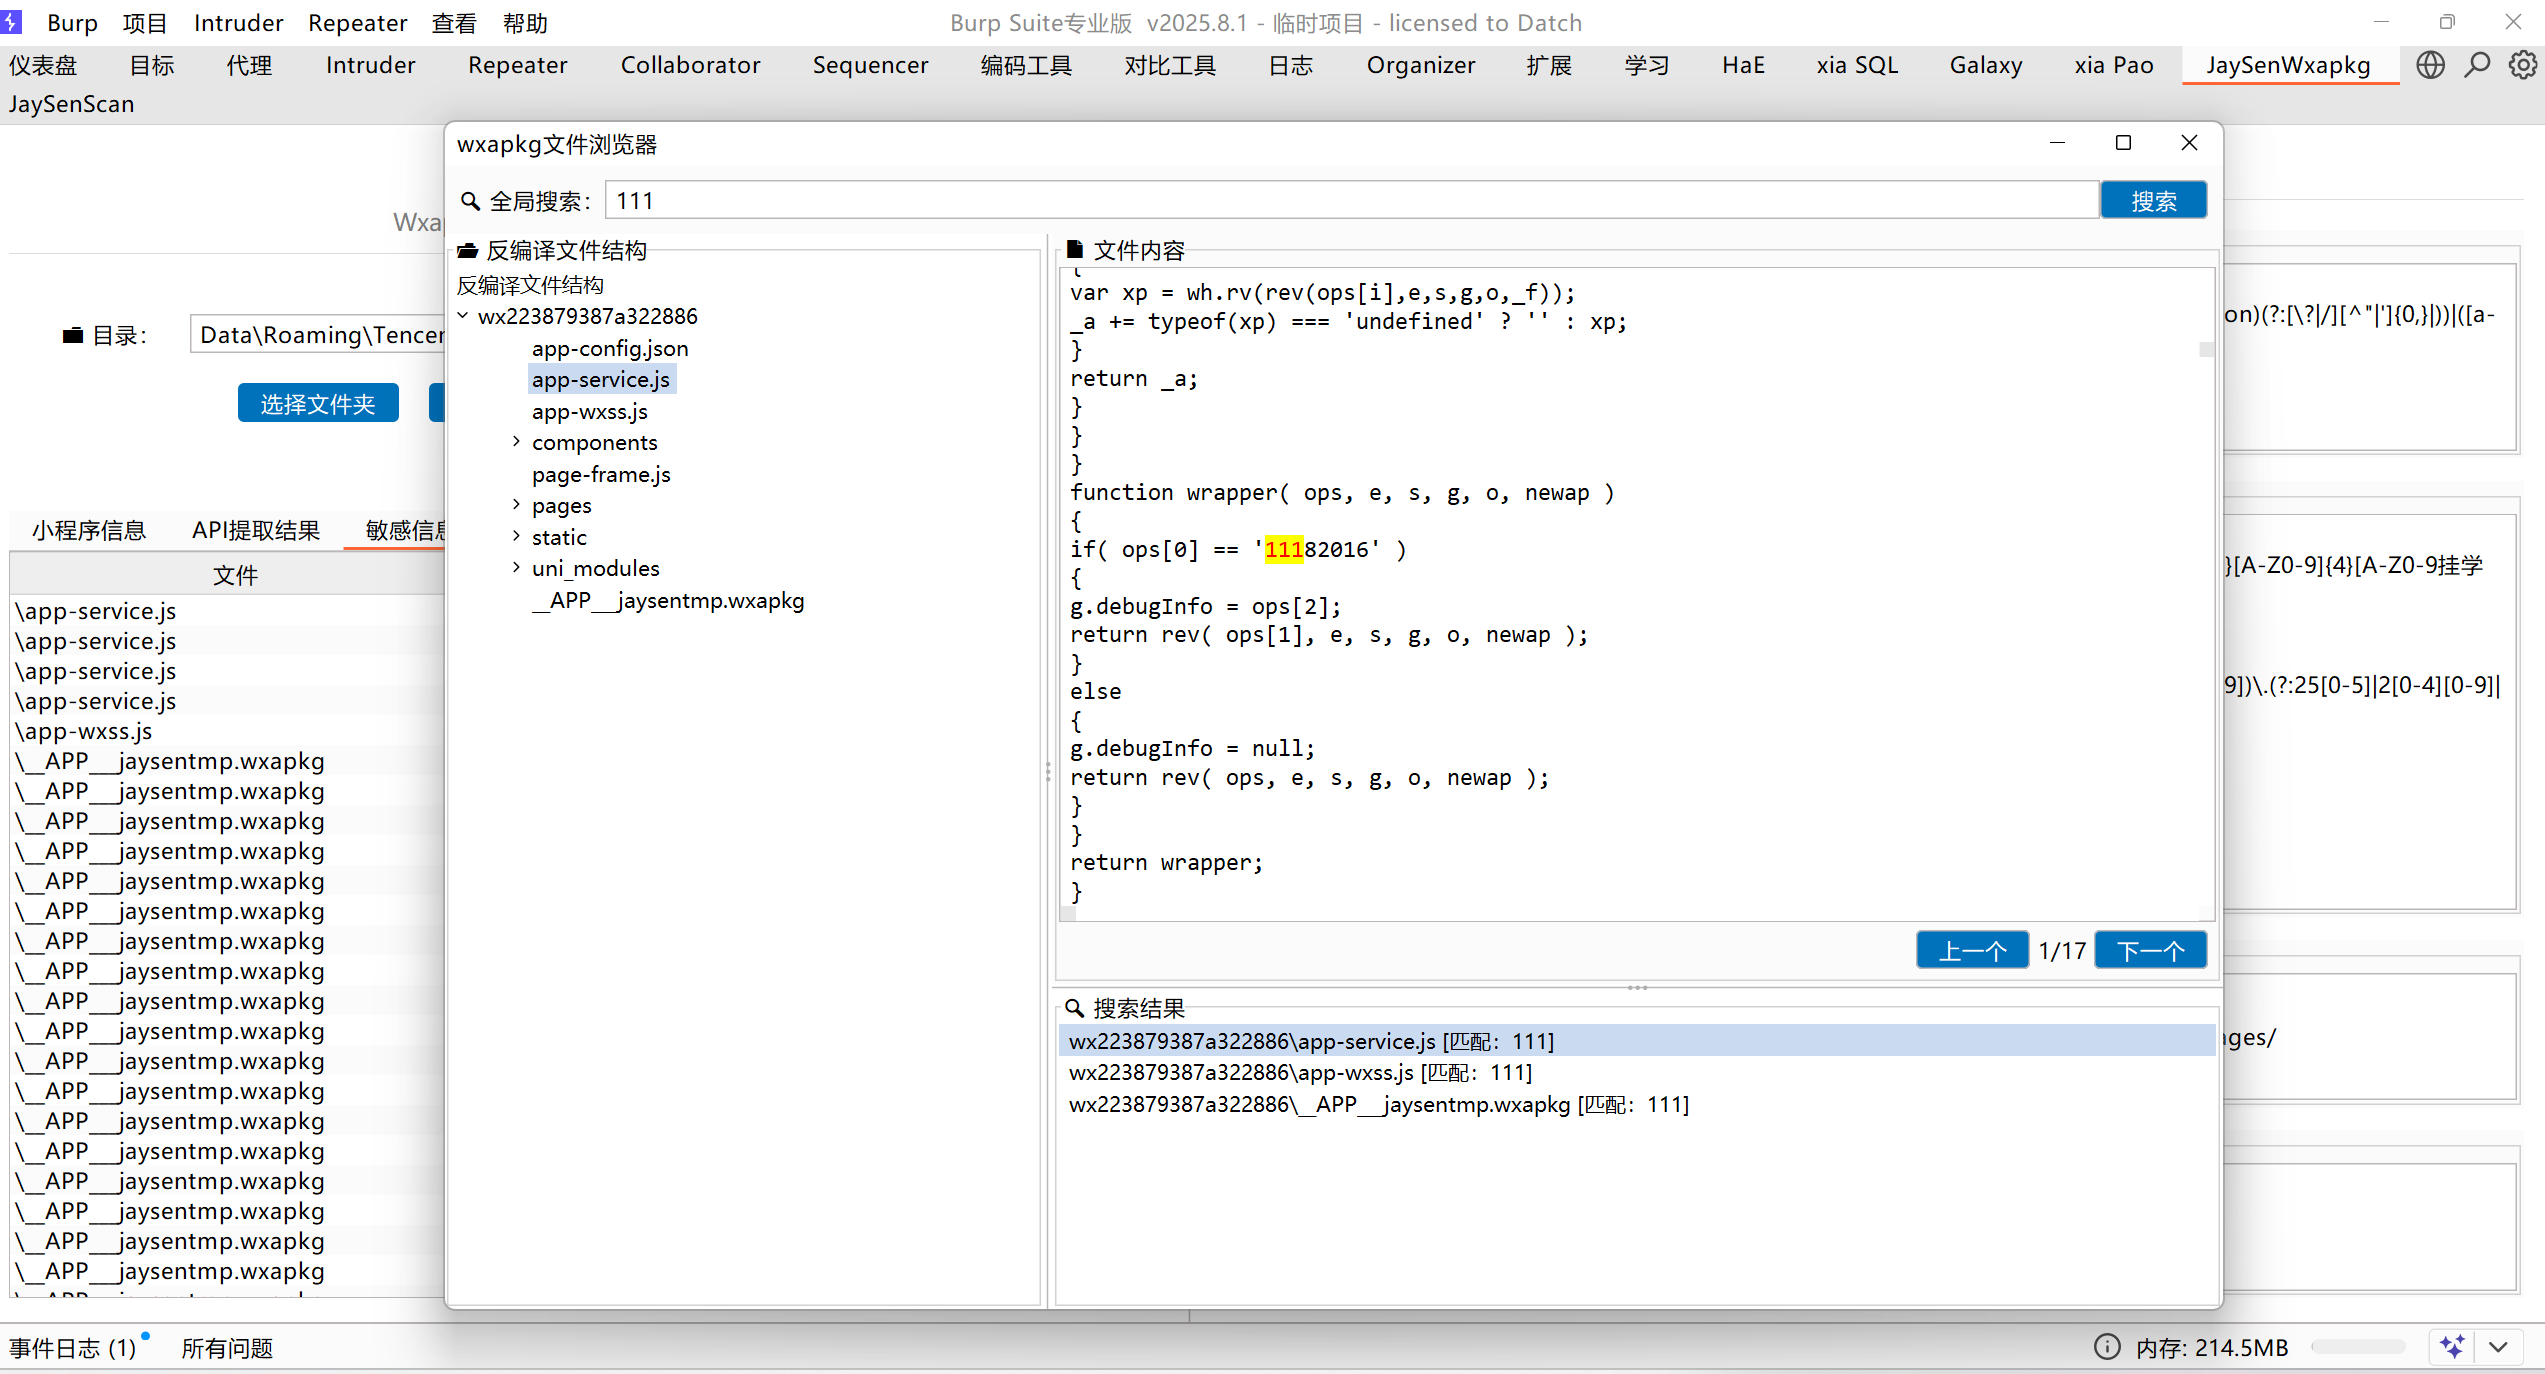Image resolution: width=2545 pixels, height=1374 pixels.
Task: Expand the uni_modules folder
Action: 516,568
